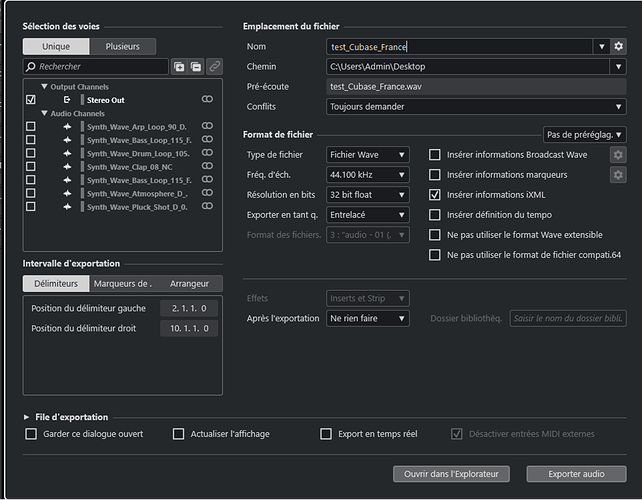This screenshot has height=500, width=642.
Task: Click track icon for Synth_Wave_Clap_08_NC
Action: pos(67,167)
